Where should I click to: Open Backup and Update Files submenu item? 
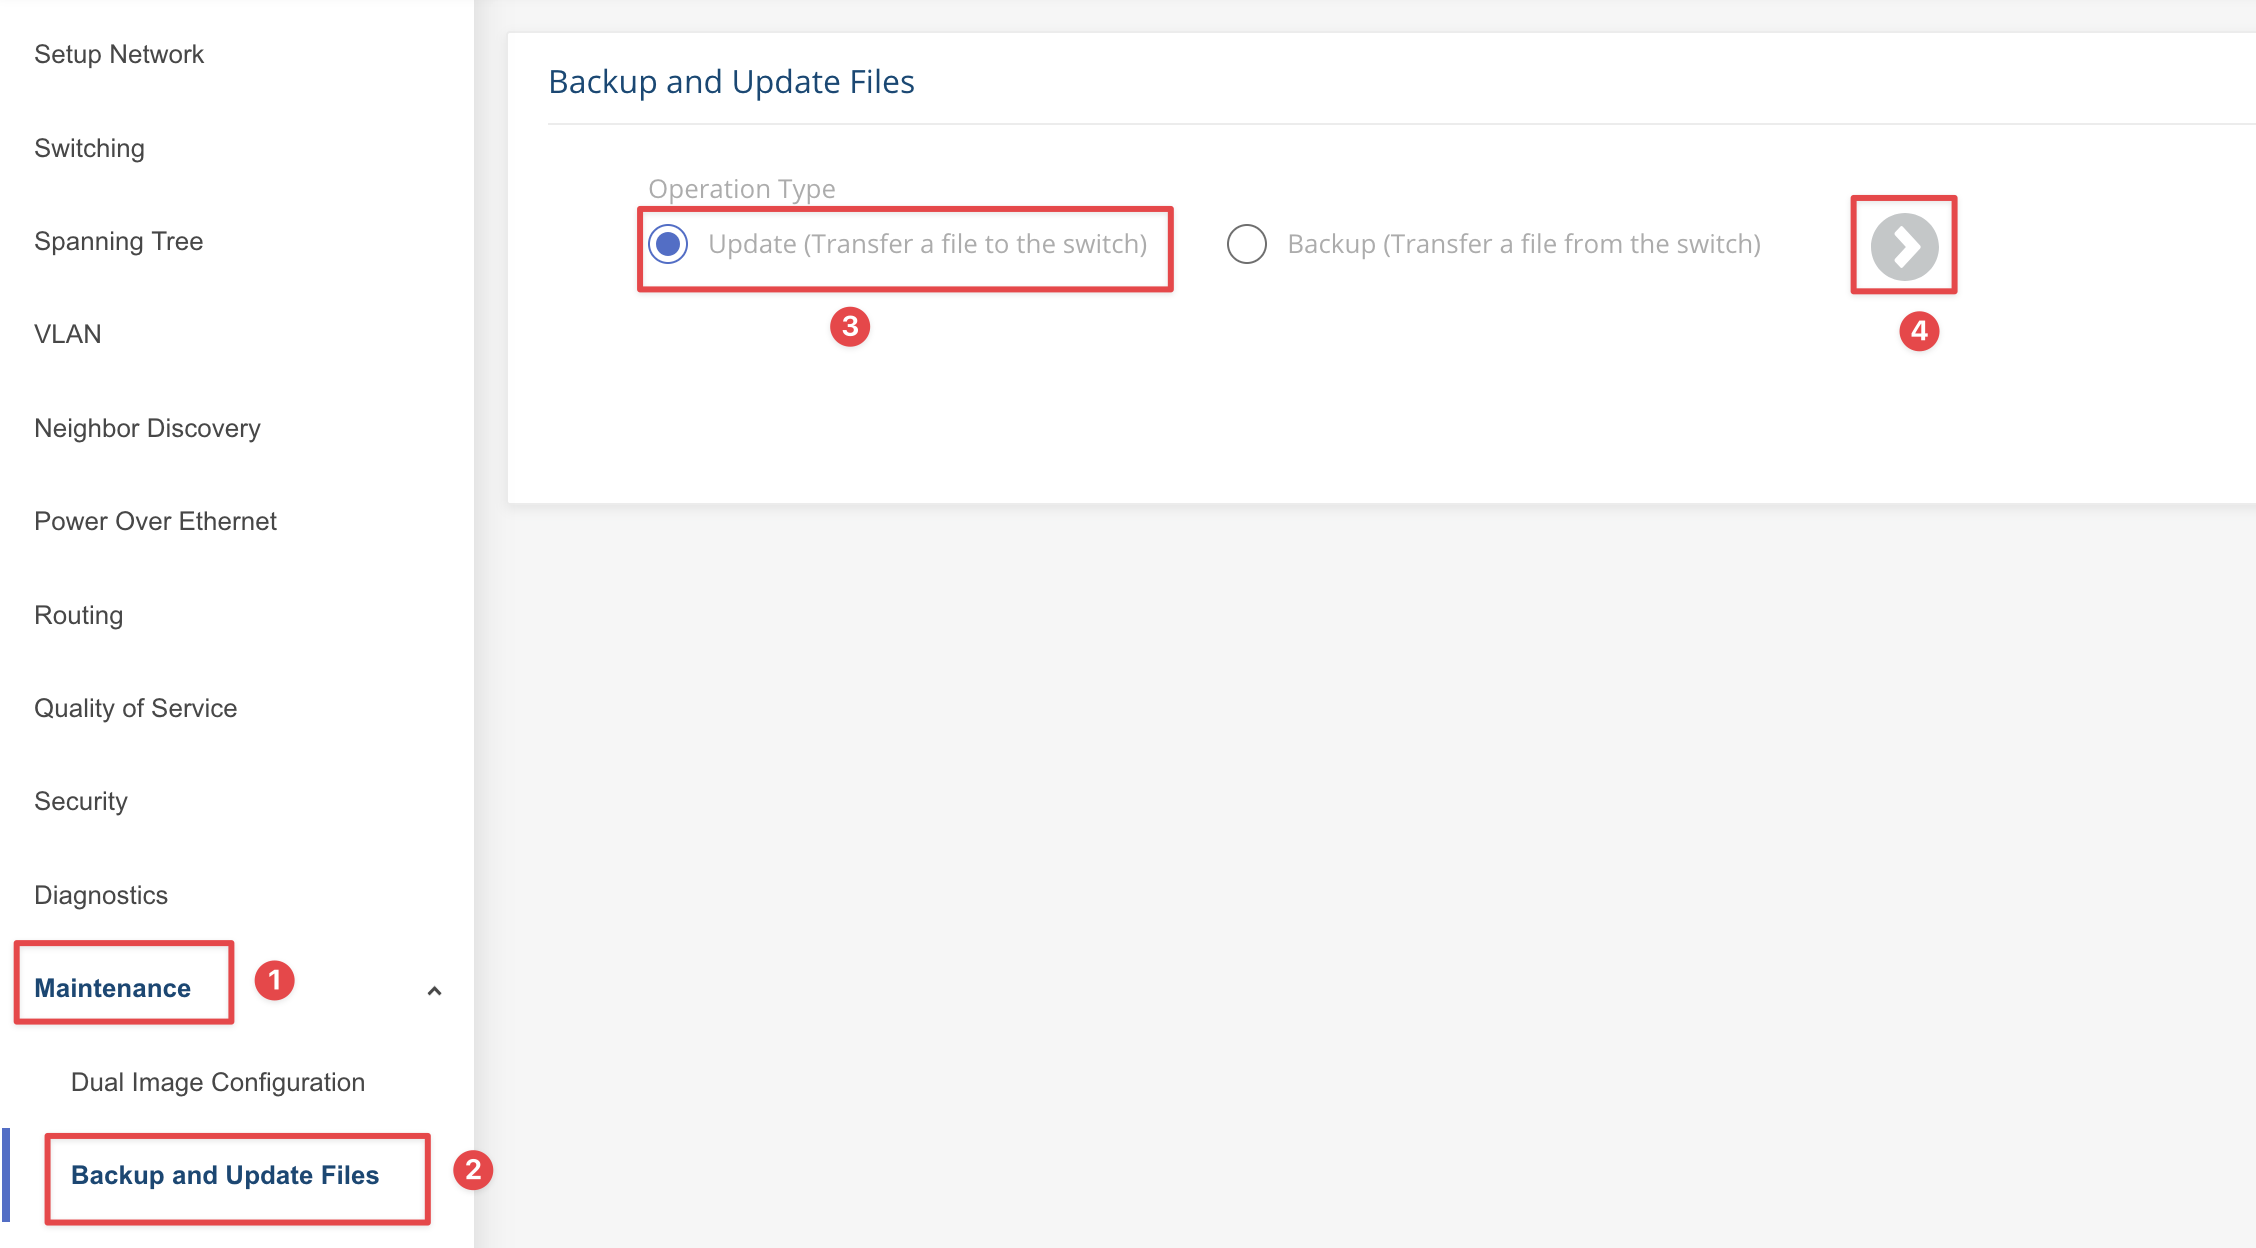pyautogui.click(x=225, y=1175)
